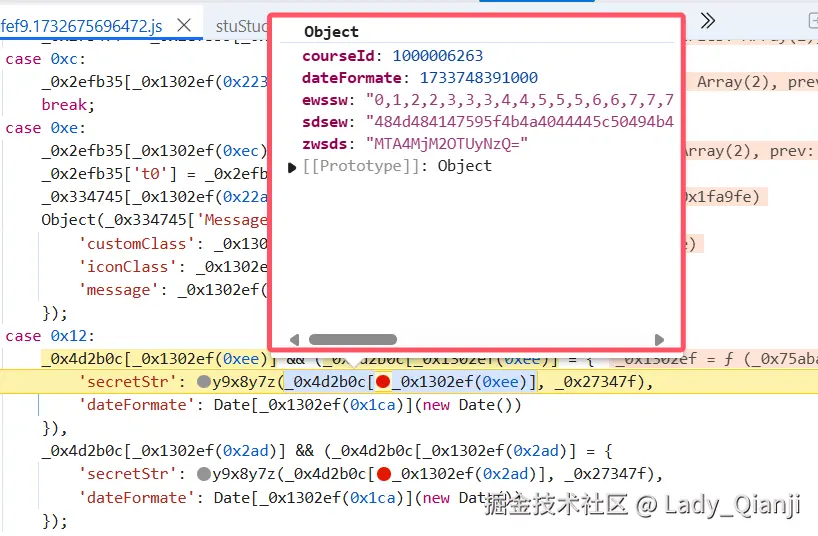818x536 pixels.
Task: Click the 'case 0xc:' line
Action: [45, 59]
